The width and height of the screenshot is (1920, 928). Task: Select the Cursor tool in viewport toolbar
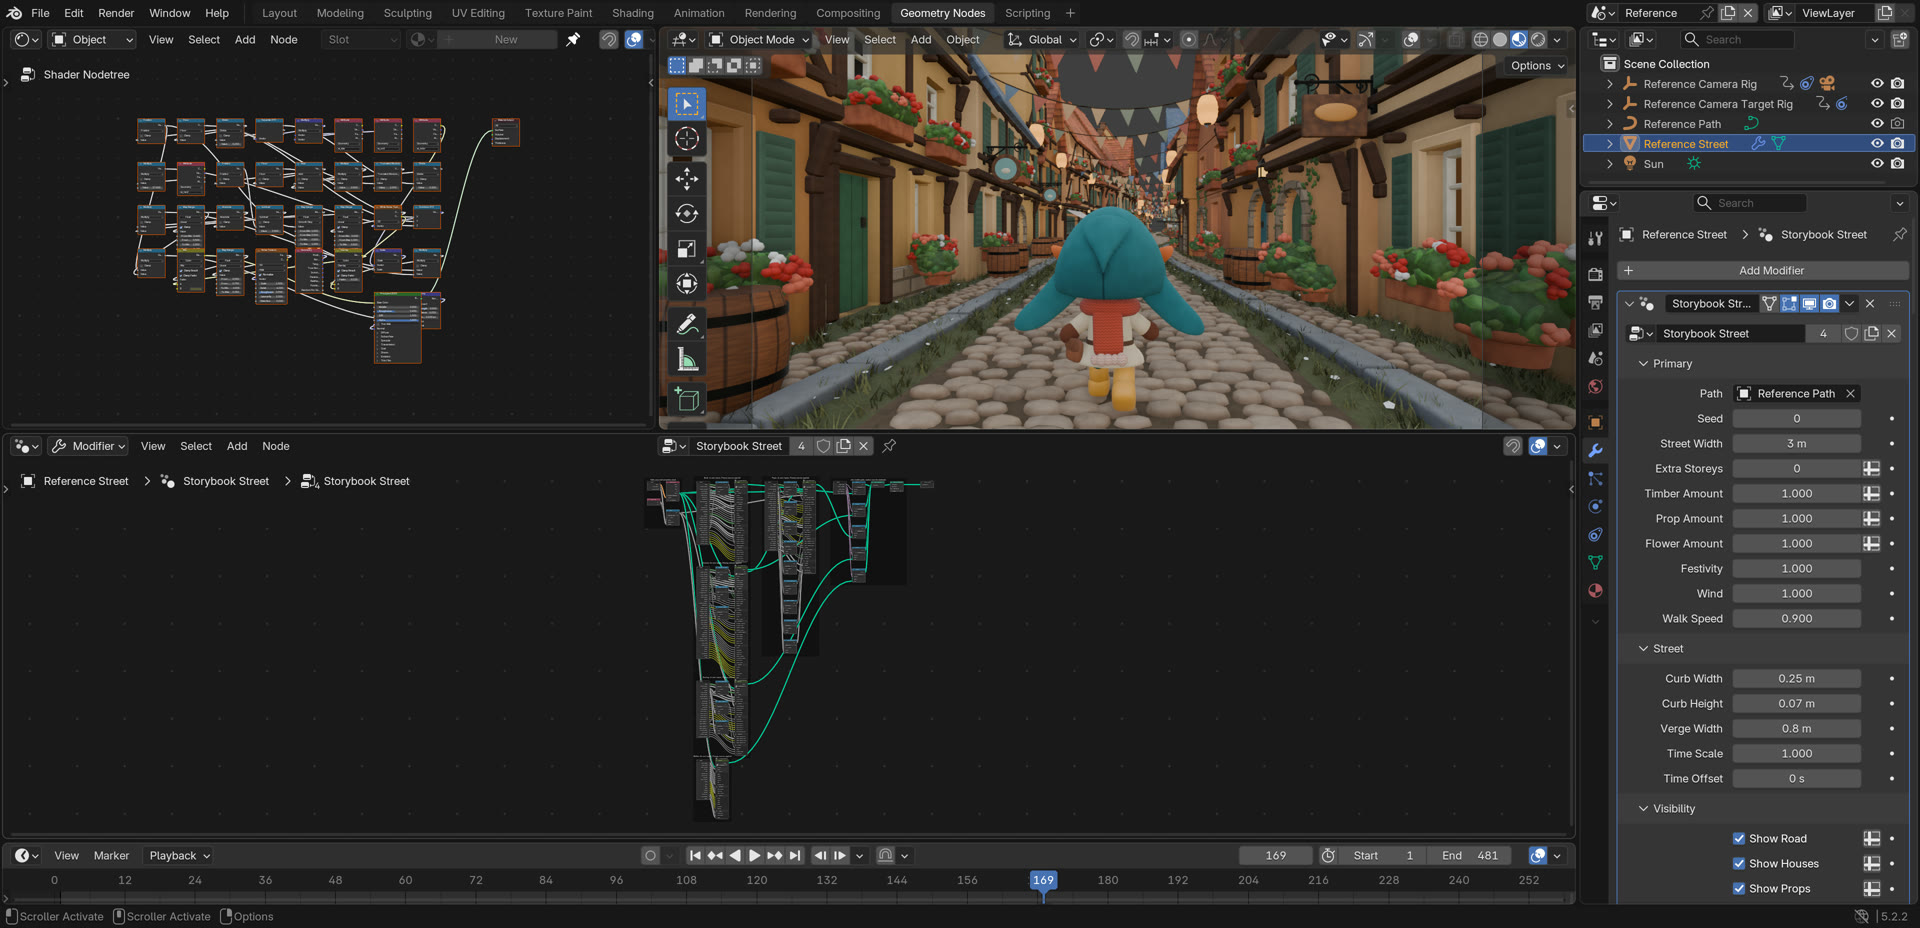(687, 139)
